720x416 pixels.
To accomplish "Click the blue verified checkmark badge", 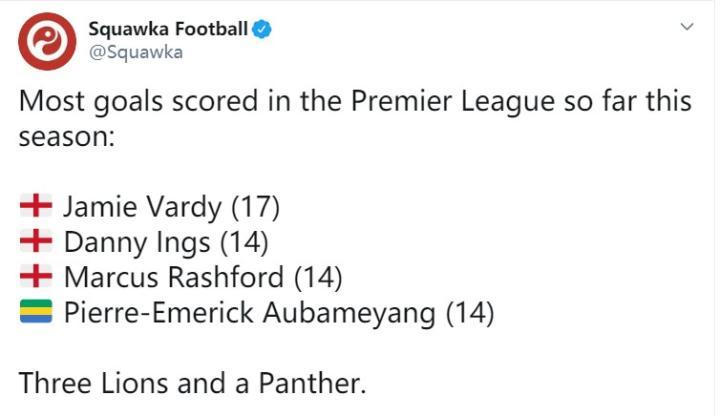I will [x=261, y=30].
